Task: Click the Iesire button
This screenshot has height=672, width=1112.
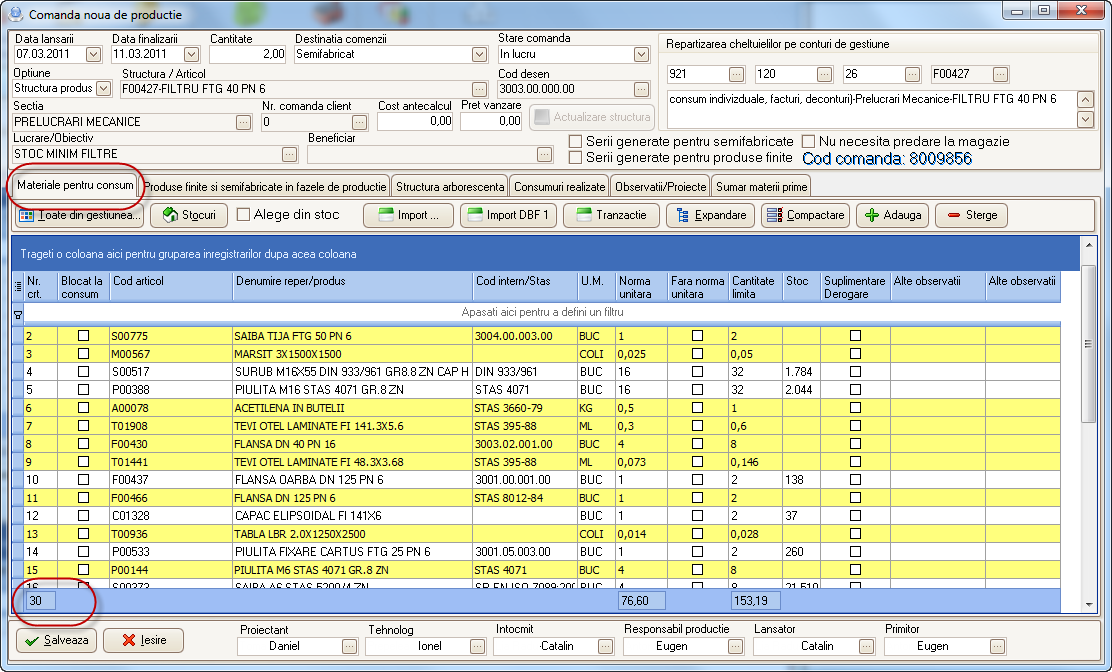Action: click(144, 640)
